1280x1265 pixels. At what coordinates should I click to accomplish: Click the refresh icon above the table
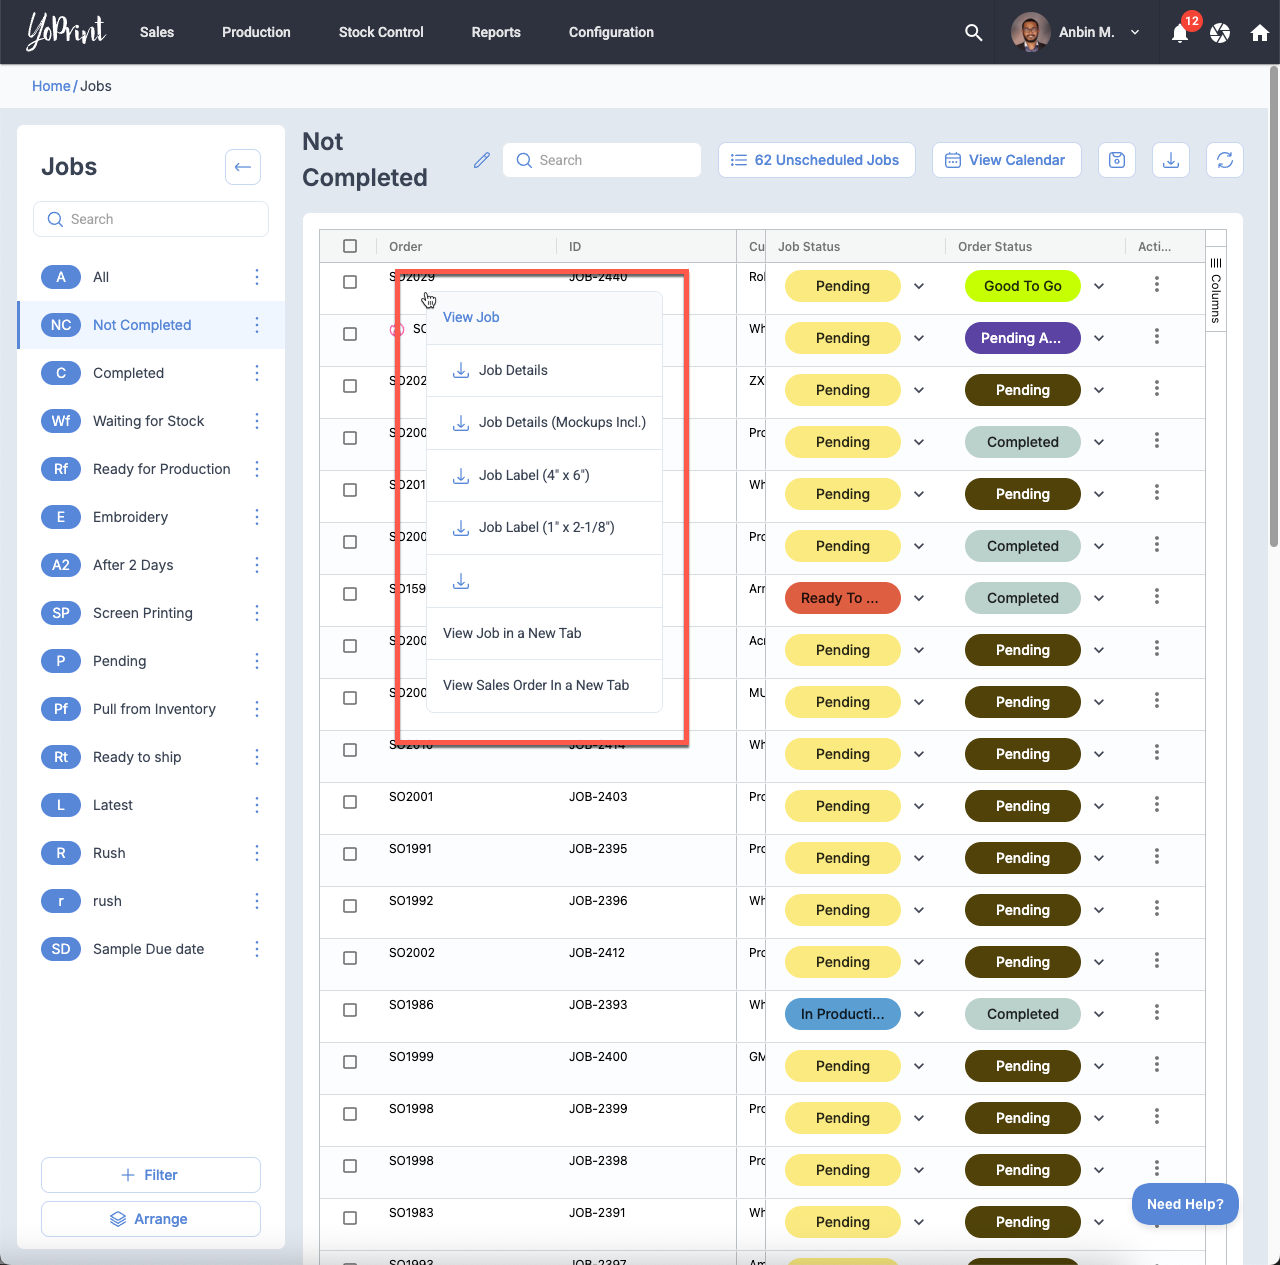click(1225, 160)
